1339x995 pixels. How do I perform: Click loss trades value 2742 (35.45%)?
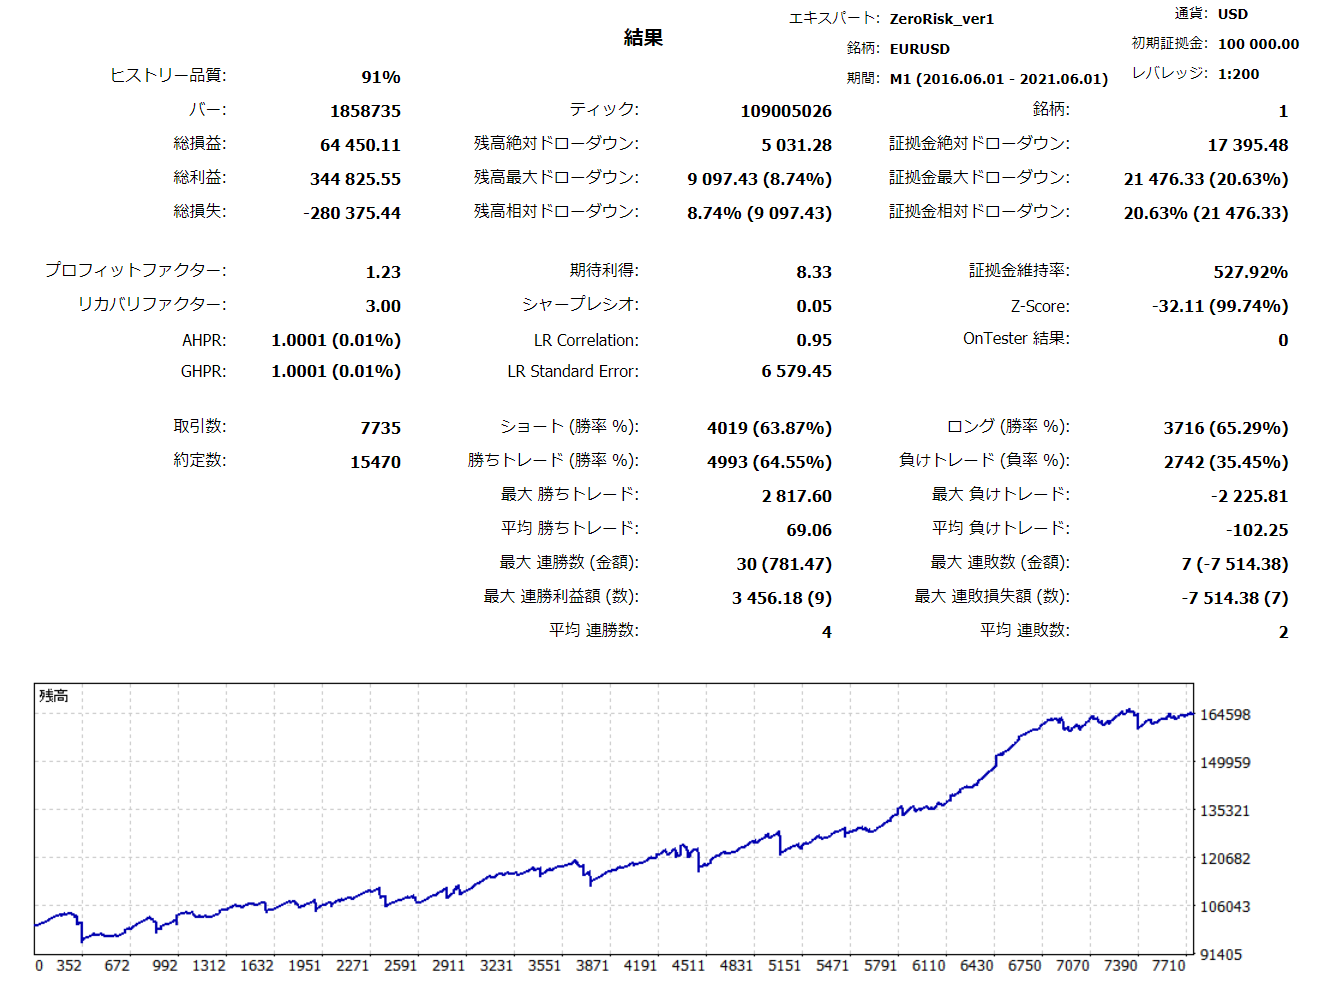[1226, 462]
